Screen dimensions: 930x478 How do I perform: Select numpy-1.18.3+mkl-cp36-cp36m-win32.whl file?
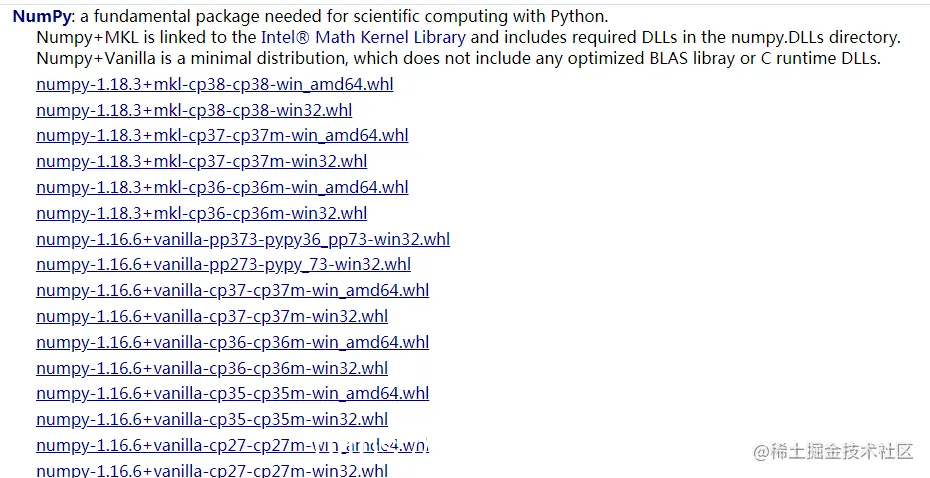coord(201,213)
